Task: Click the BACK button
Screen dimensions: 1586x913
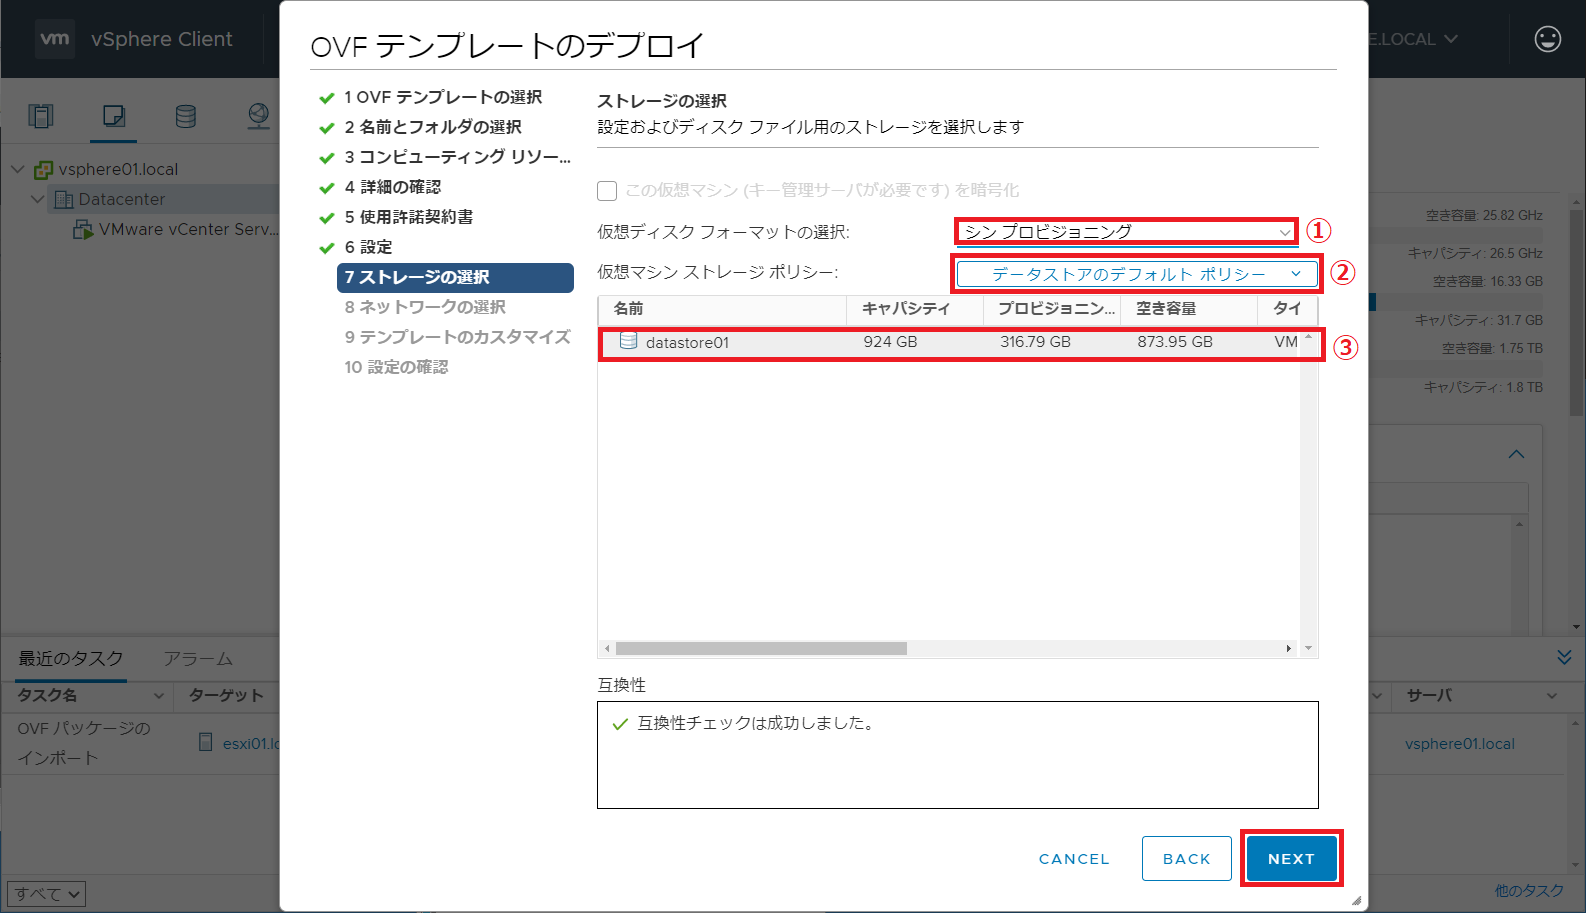Action: pos(1187,859)
